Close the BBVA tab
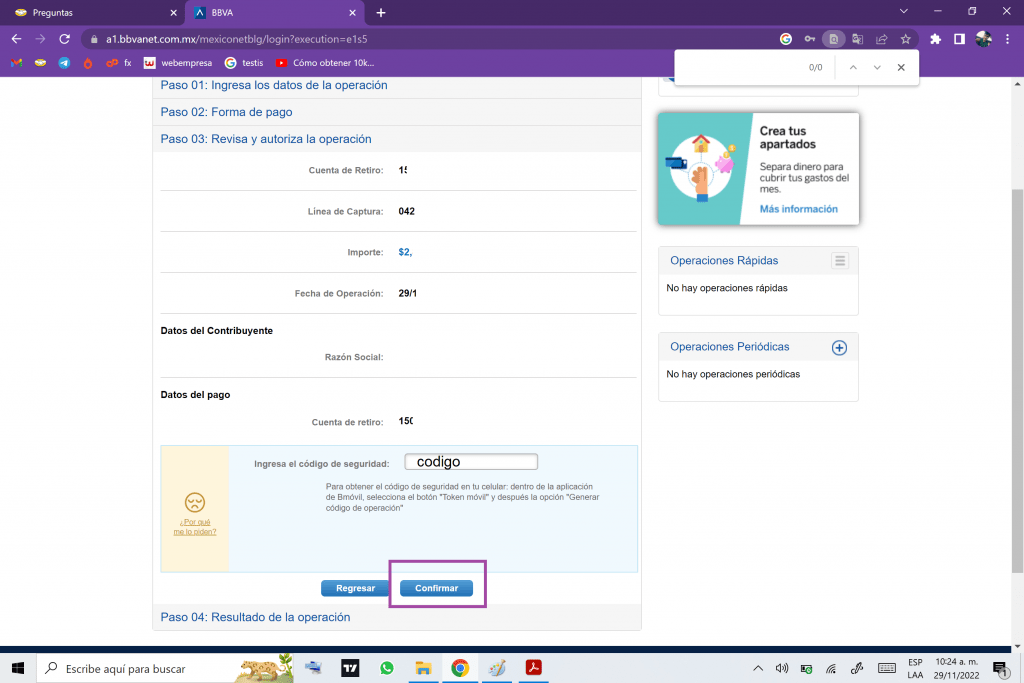The image size is (1024, 683). coord(352,12)
